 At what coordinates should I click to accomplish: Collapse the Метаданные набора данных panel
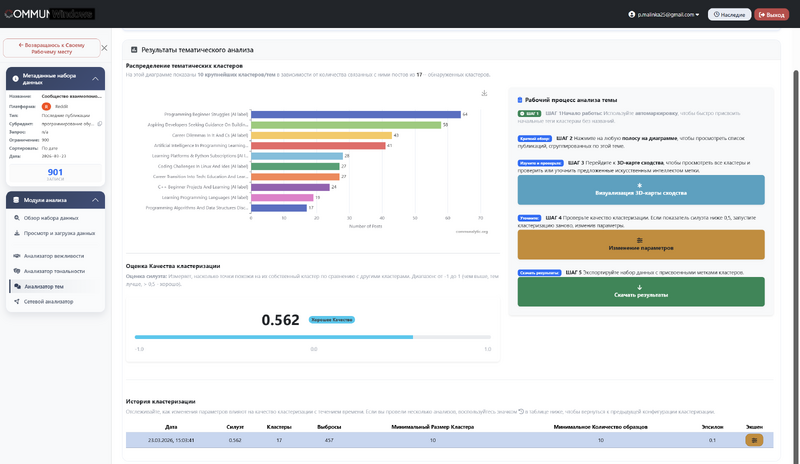point(95,78)
